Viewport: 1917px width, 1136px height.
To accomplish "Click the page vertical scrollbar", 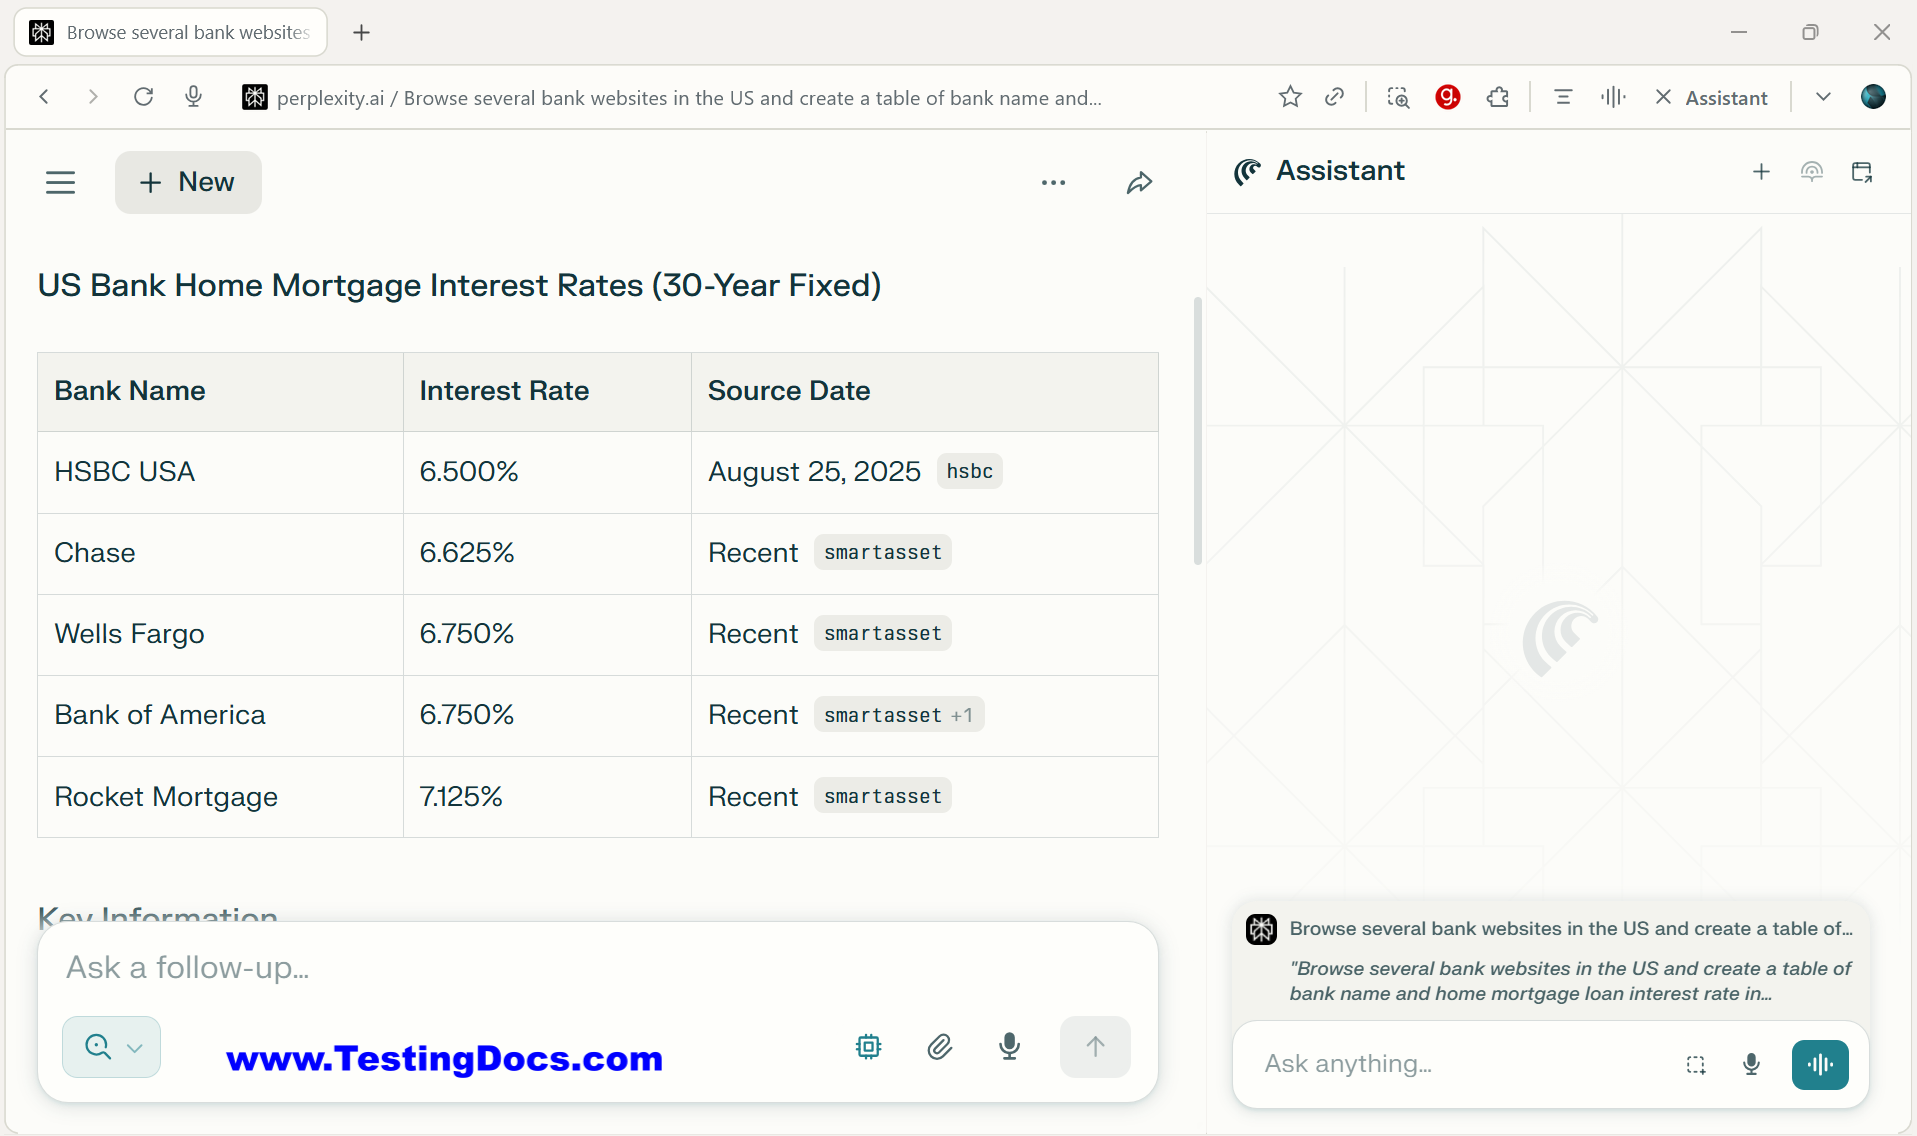I will click(1197, 430).
